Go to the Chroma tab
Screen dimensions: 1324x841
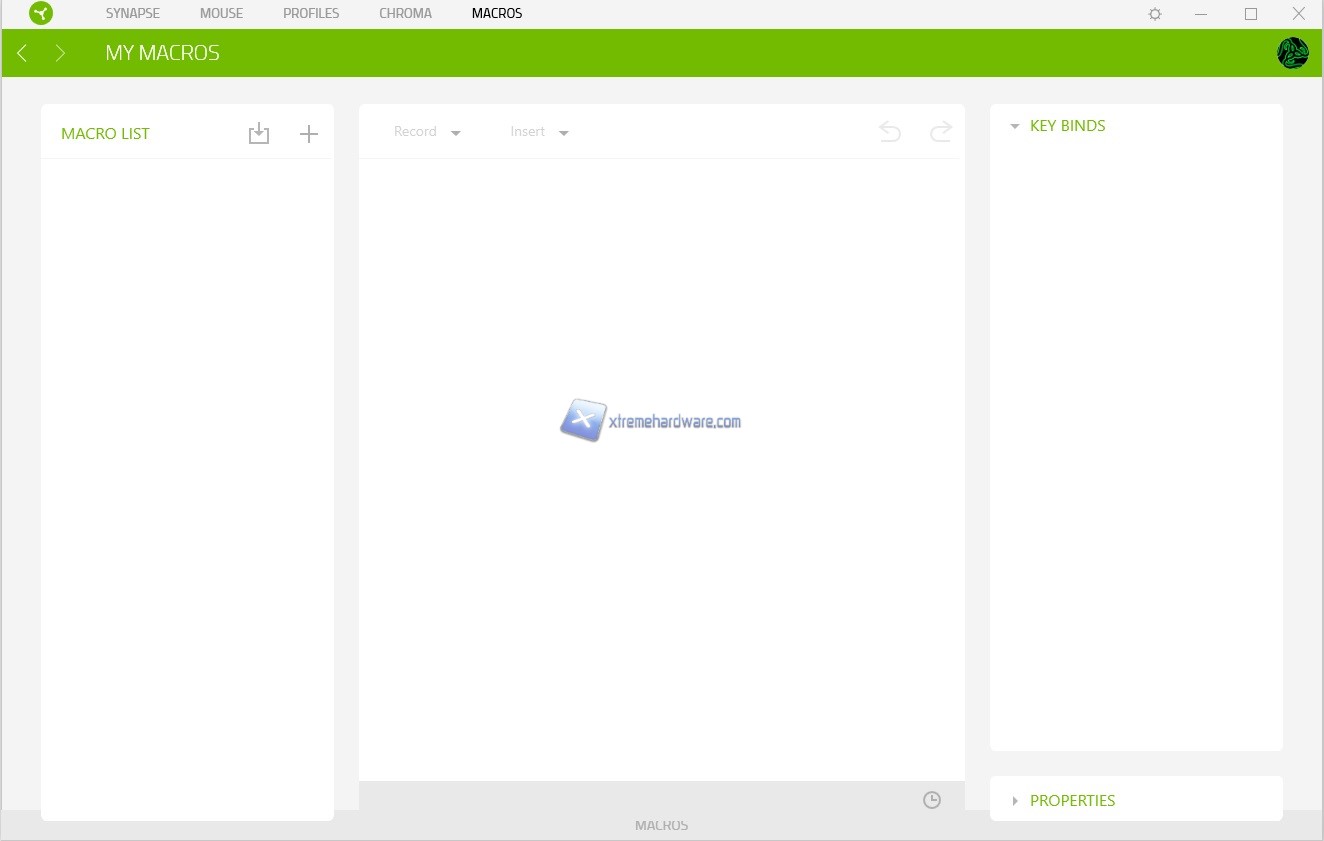(x=405, y=14)
